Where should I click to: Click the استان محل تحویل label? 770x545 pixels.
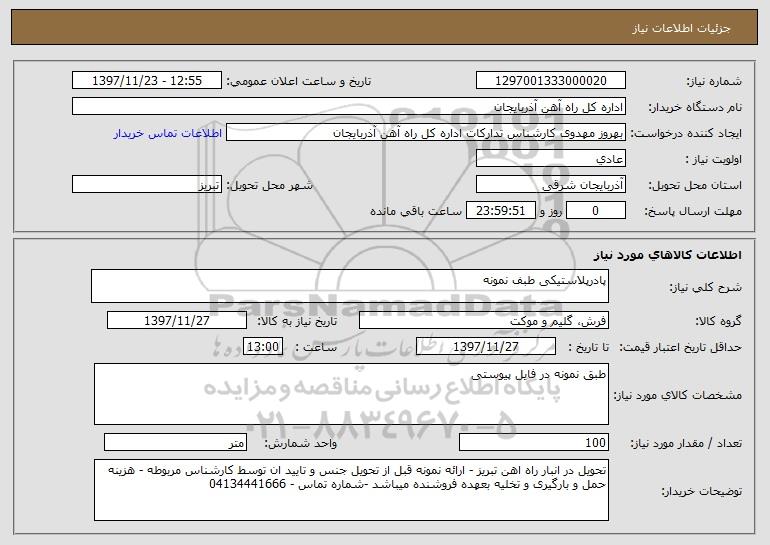[695, 186]
